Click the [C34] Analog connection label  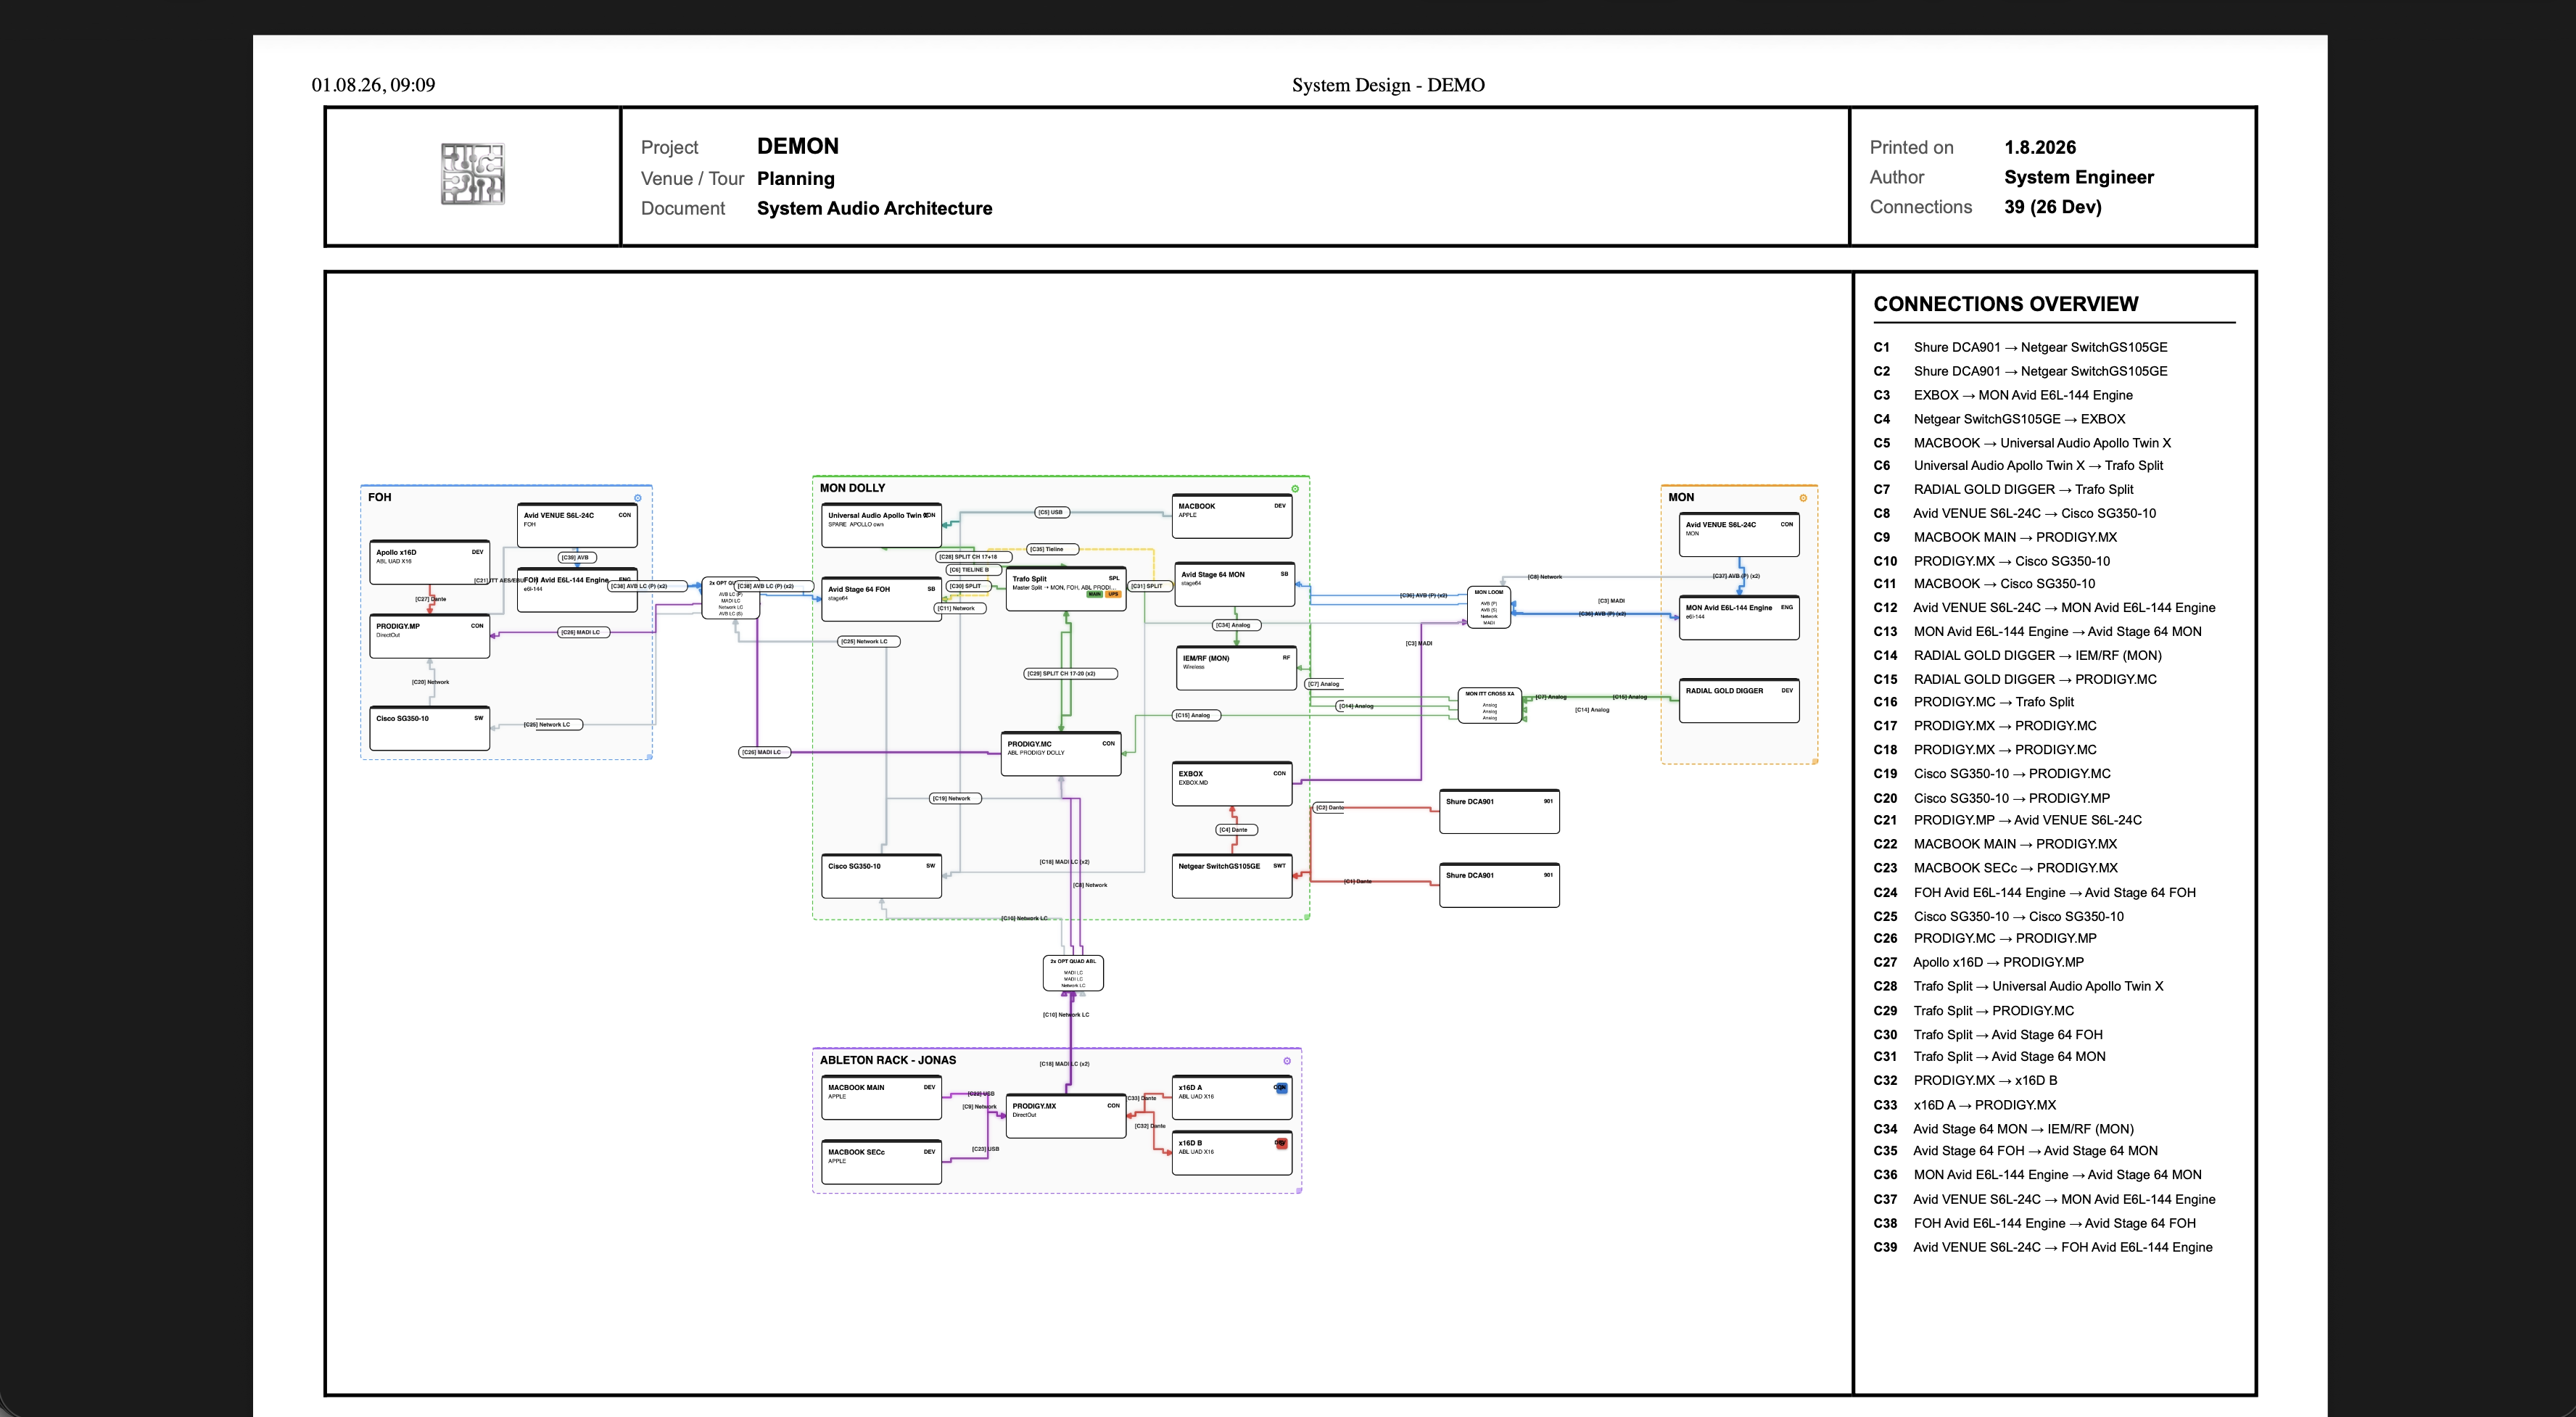click(1237, 625)
